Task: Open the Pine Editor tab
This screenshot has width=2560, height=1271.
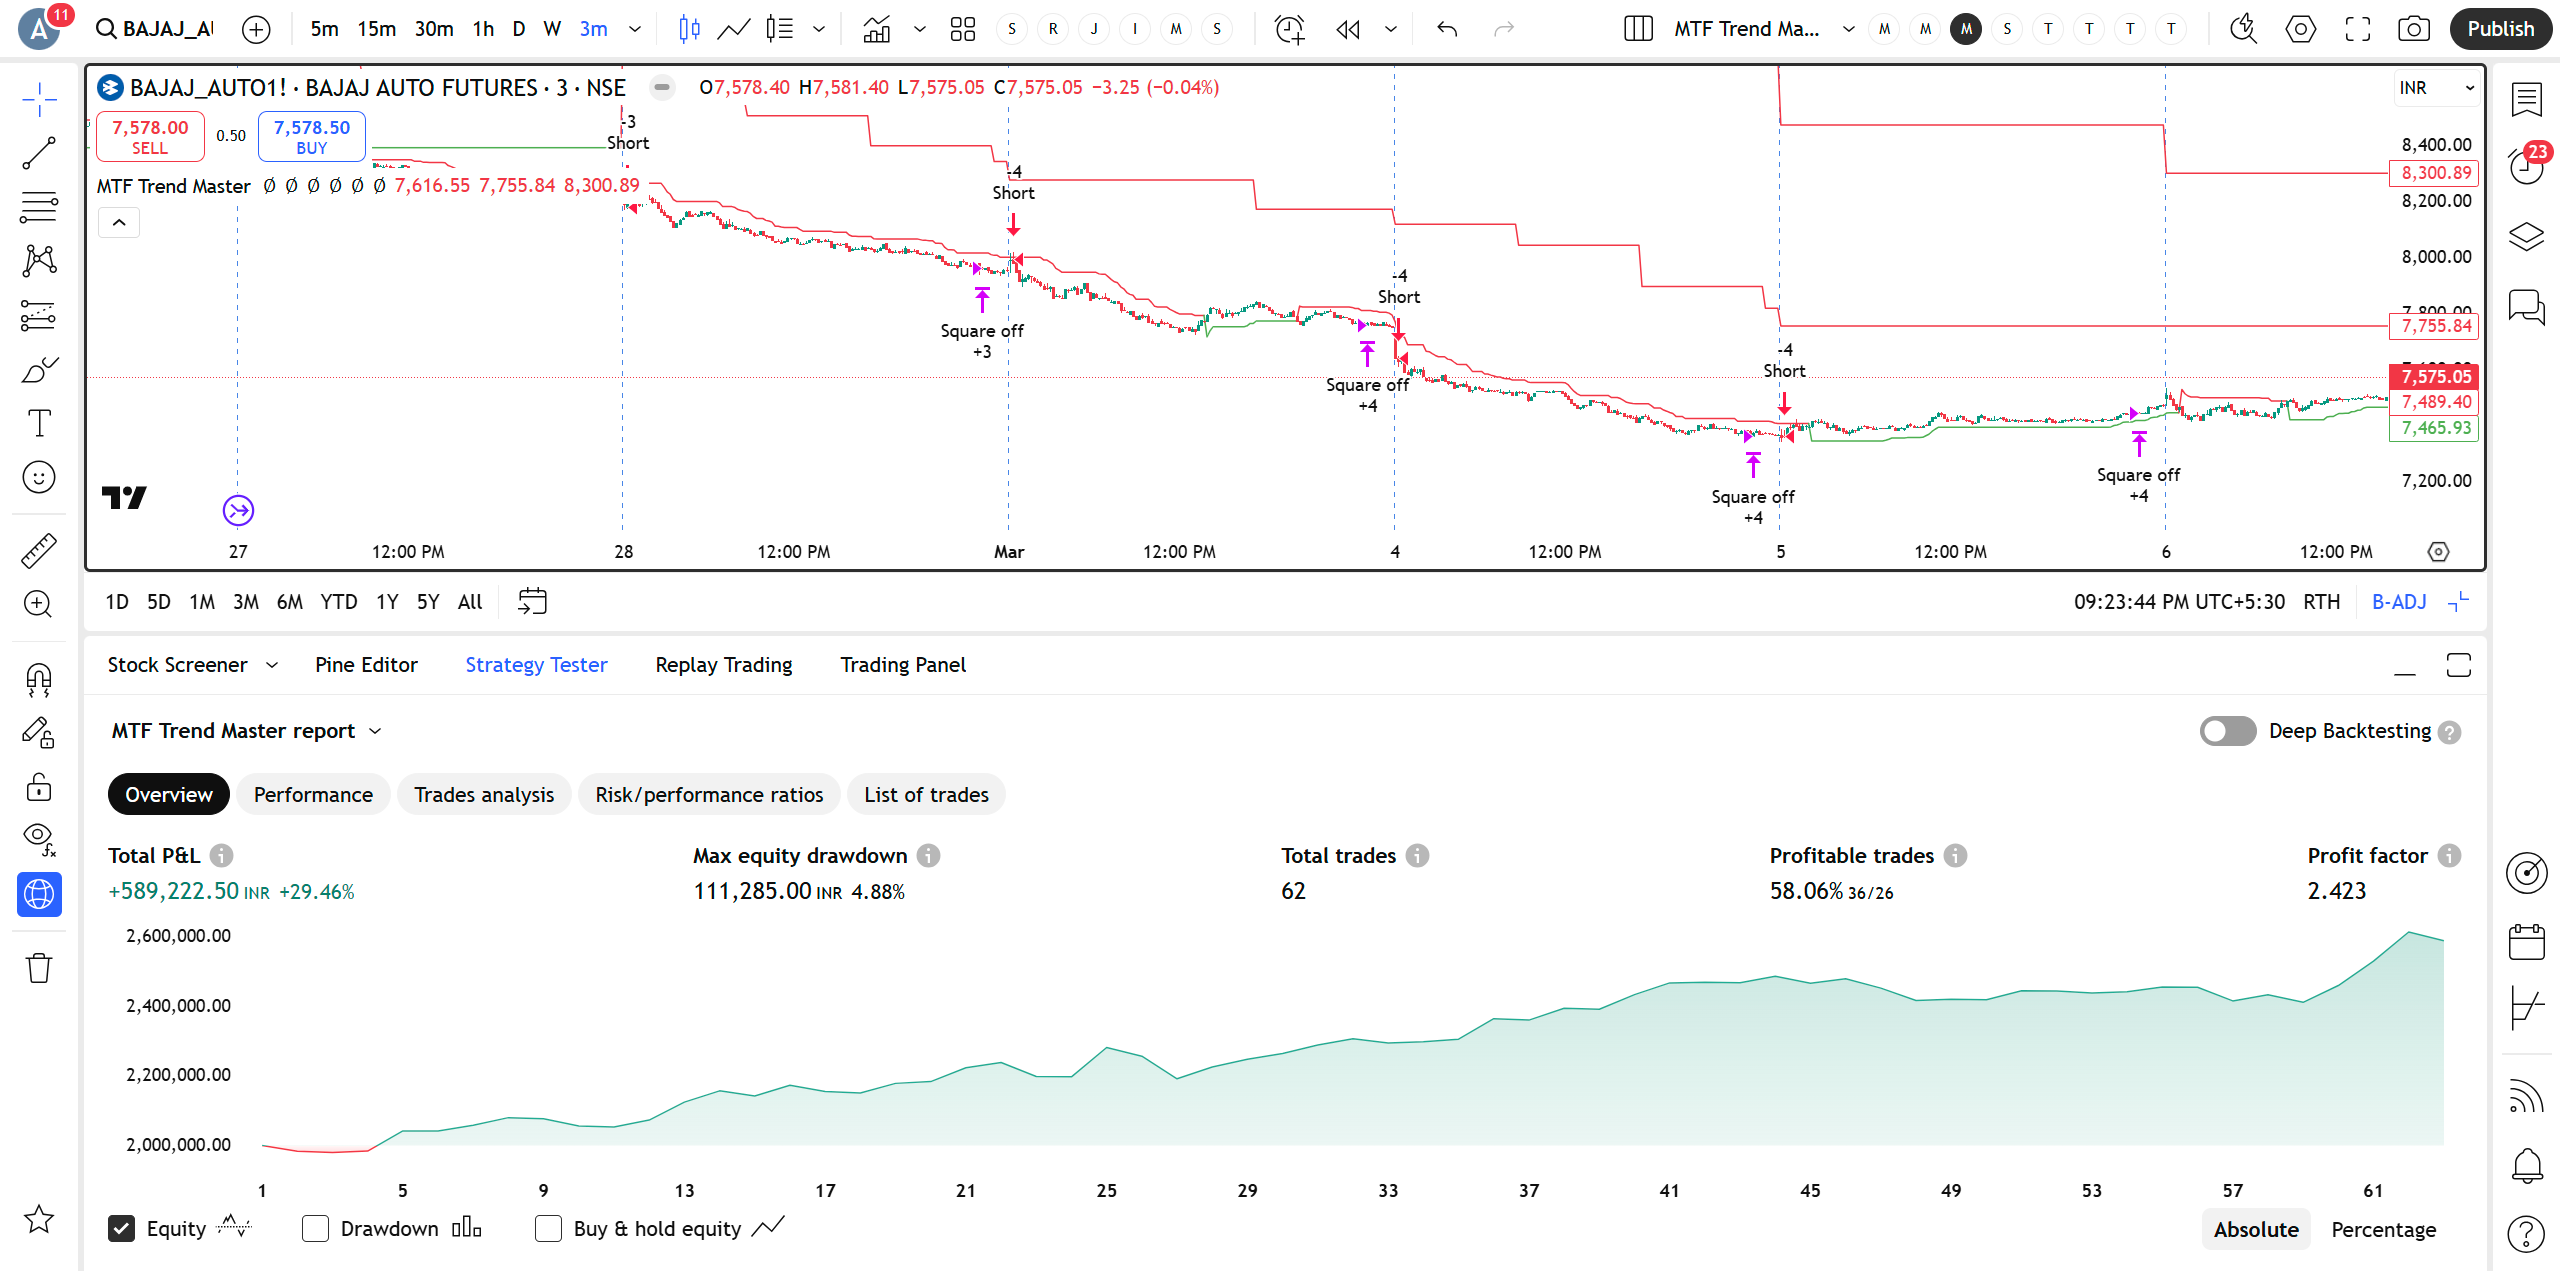Action: click(x=366, y=665)
